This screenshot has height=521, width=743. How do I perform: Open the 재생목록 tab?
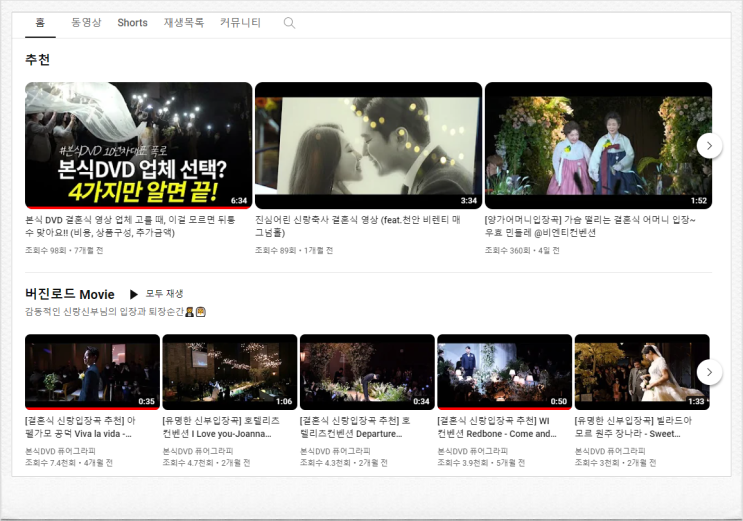coord(184,23)
